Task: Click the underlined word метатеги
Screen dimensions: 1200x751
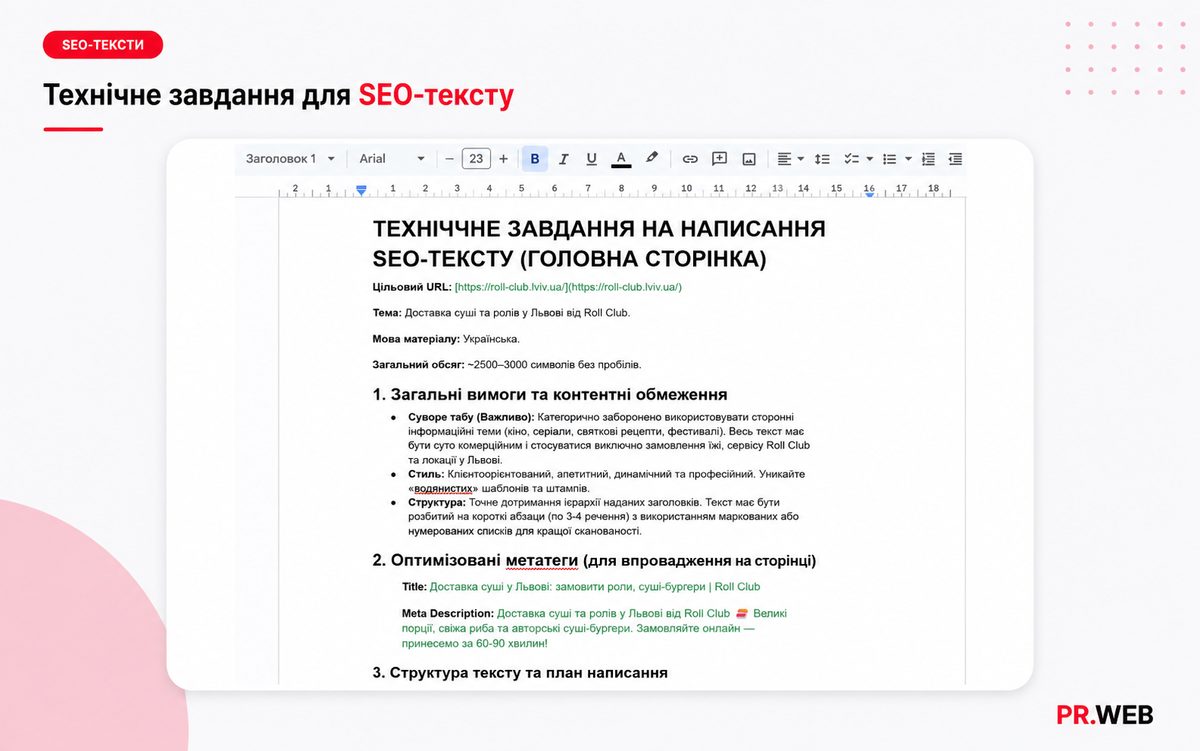Action: pyautogui.click(x=542, y=561)
